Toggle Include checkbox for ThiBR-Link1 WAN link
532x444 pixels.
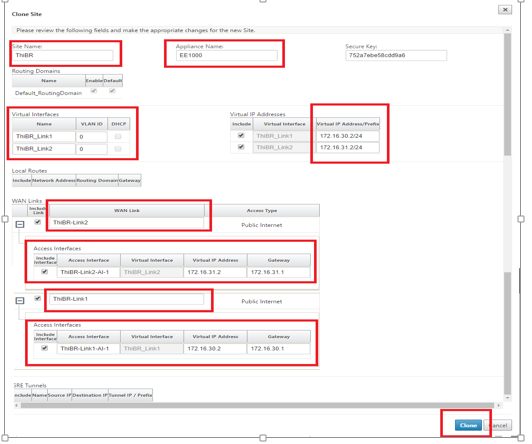tap(38, 298)
